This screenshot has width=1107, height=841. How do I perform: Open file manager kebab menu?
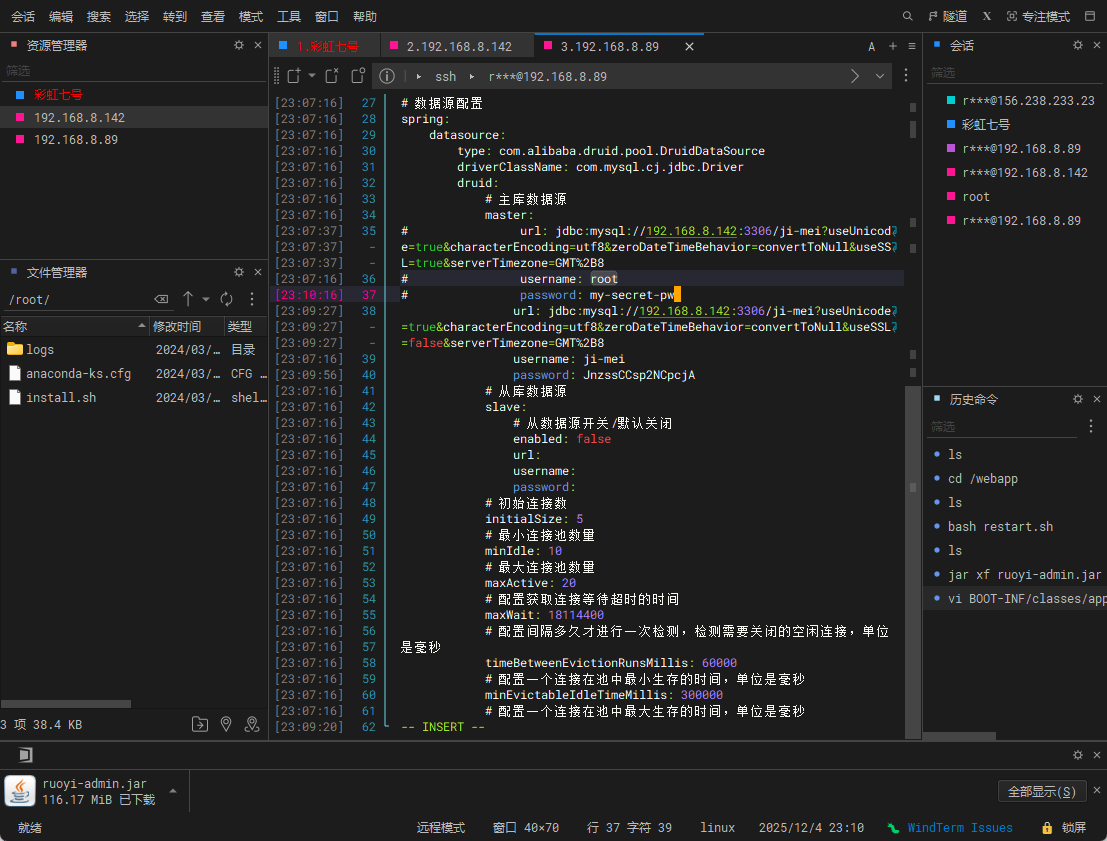(x=251, y=299)
